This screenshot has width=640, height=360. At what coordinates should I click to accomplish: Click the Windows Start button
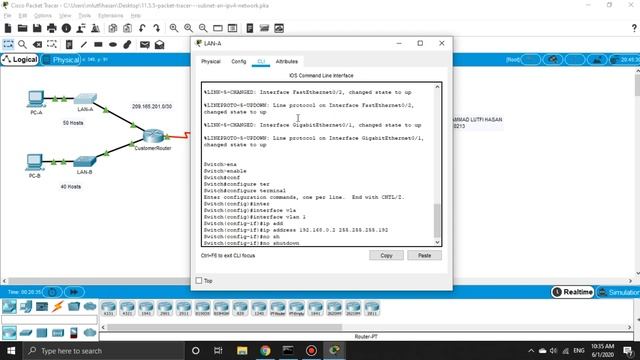click(11, 351)
